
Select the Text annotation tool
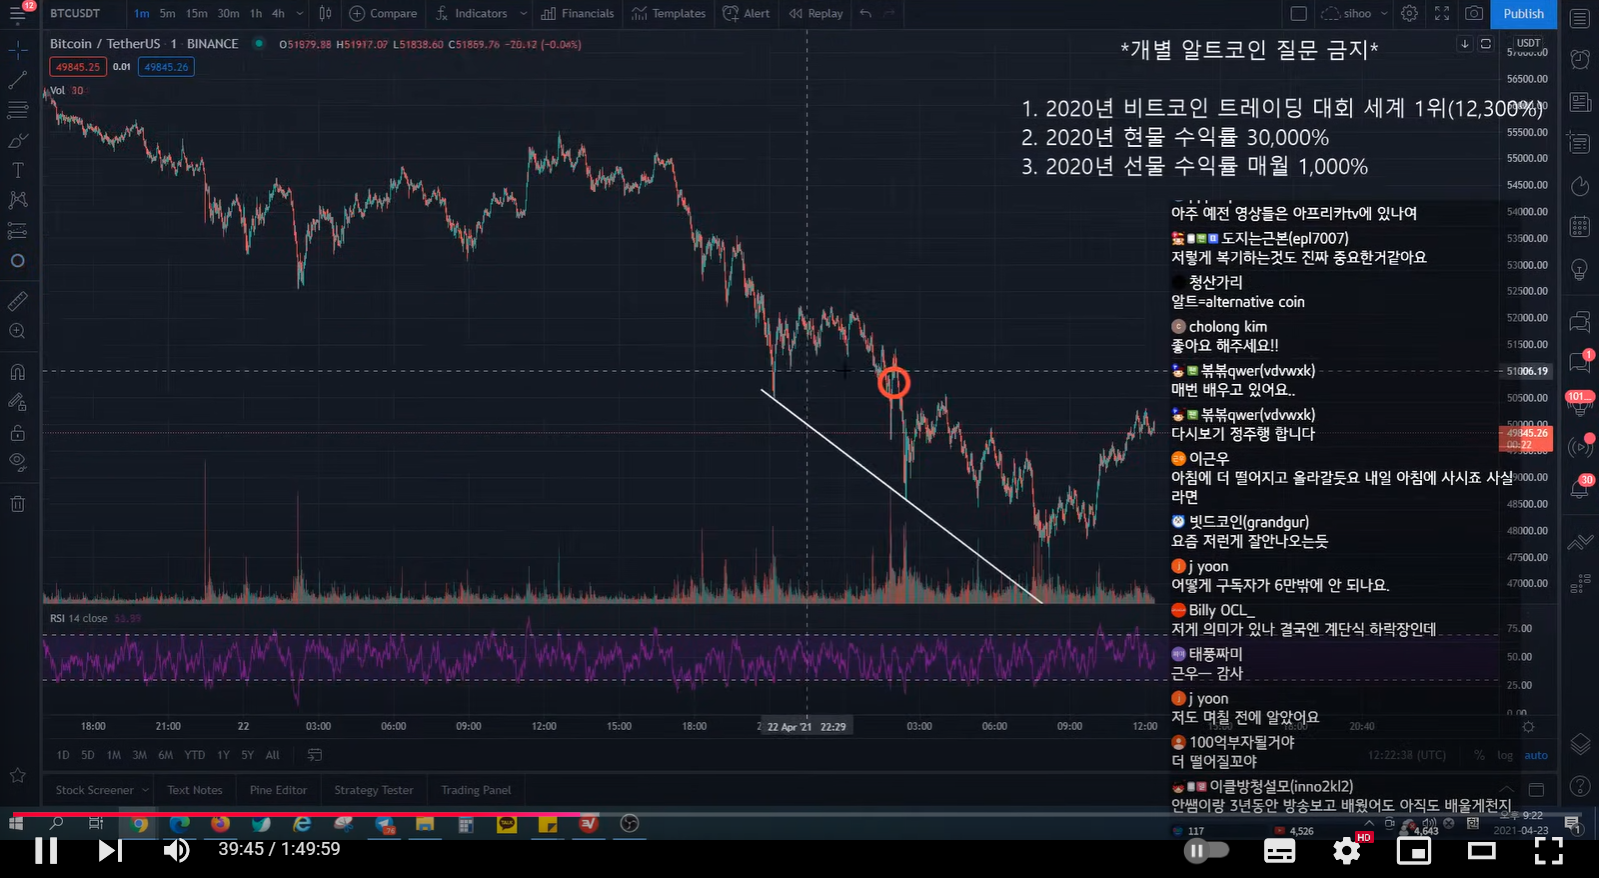coord(18,170)
